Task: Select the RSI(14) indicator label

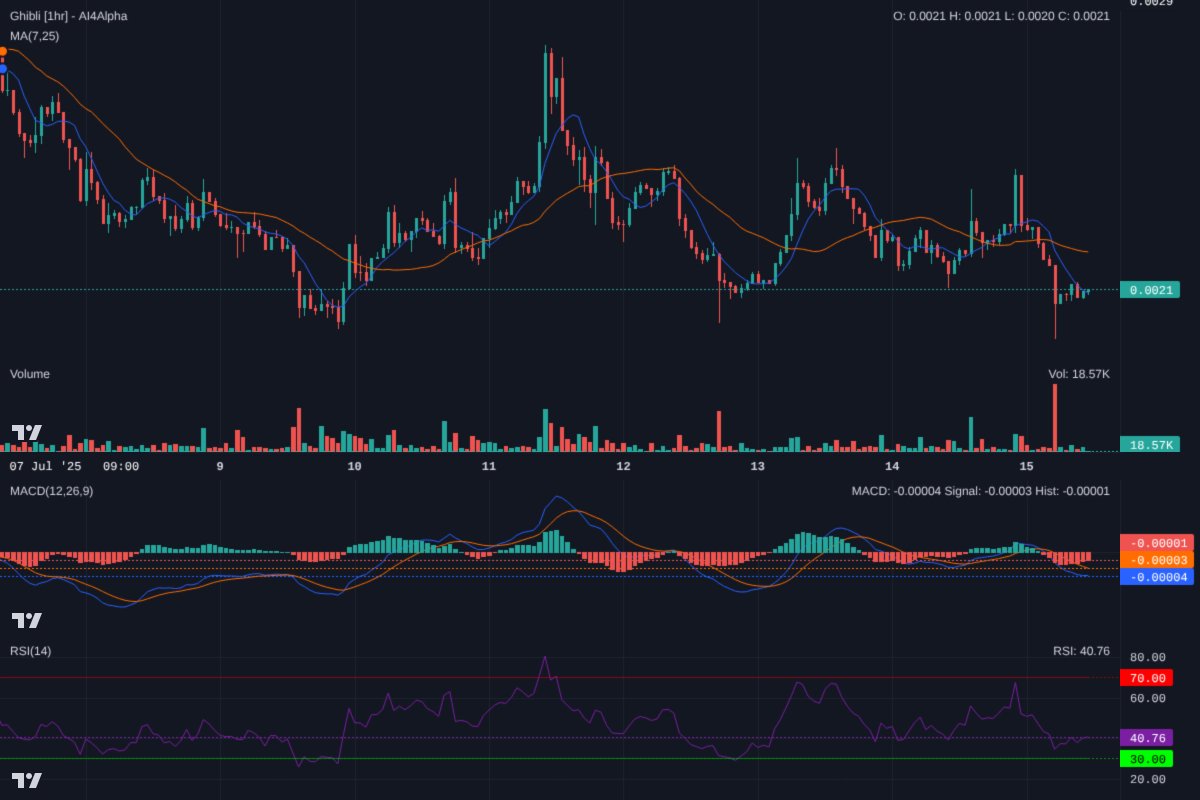Action: (30, 651)
